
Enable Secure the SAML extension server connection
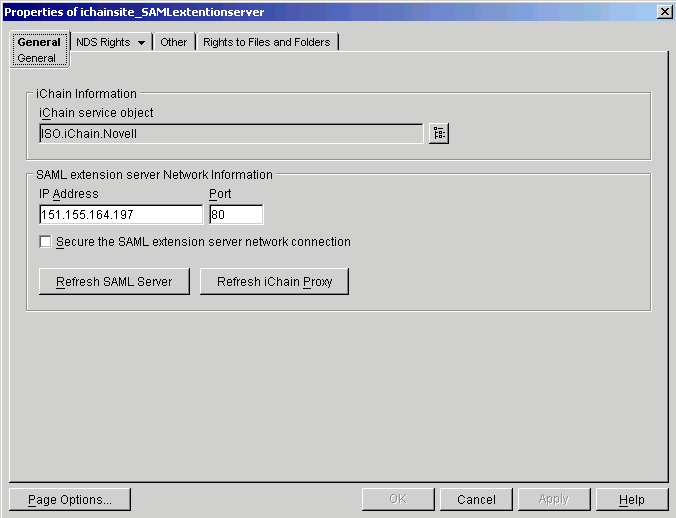(45, 242)
